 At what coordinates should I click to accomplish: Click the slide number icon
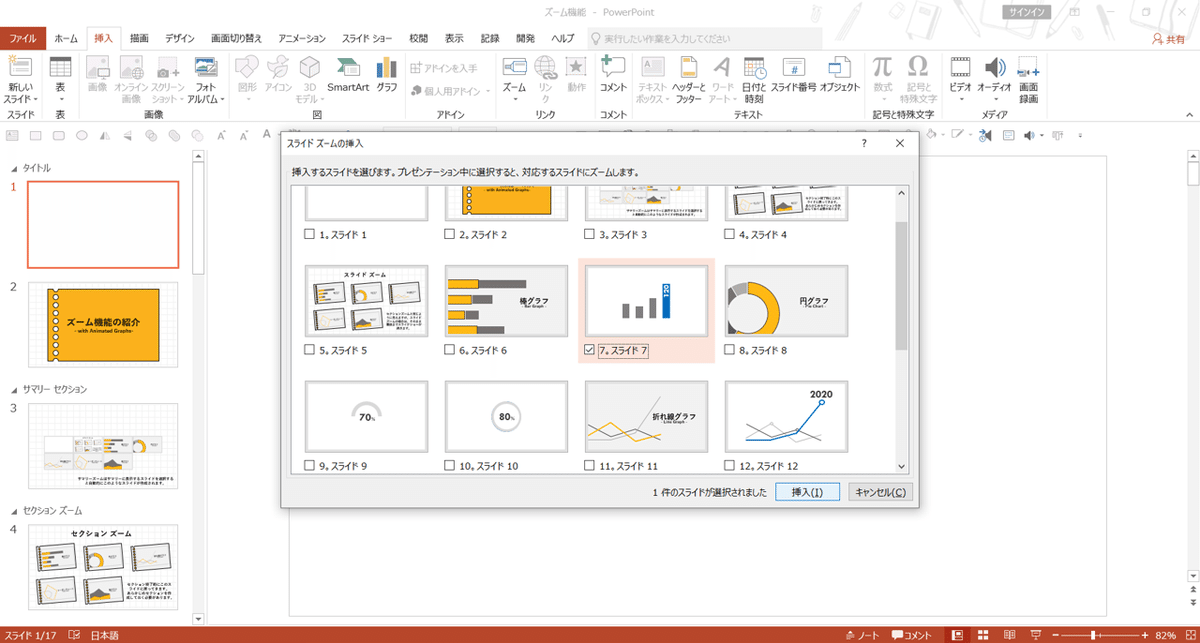793,67
